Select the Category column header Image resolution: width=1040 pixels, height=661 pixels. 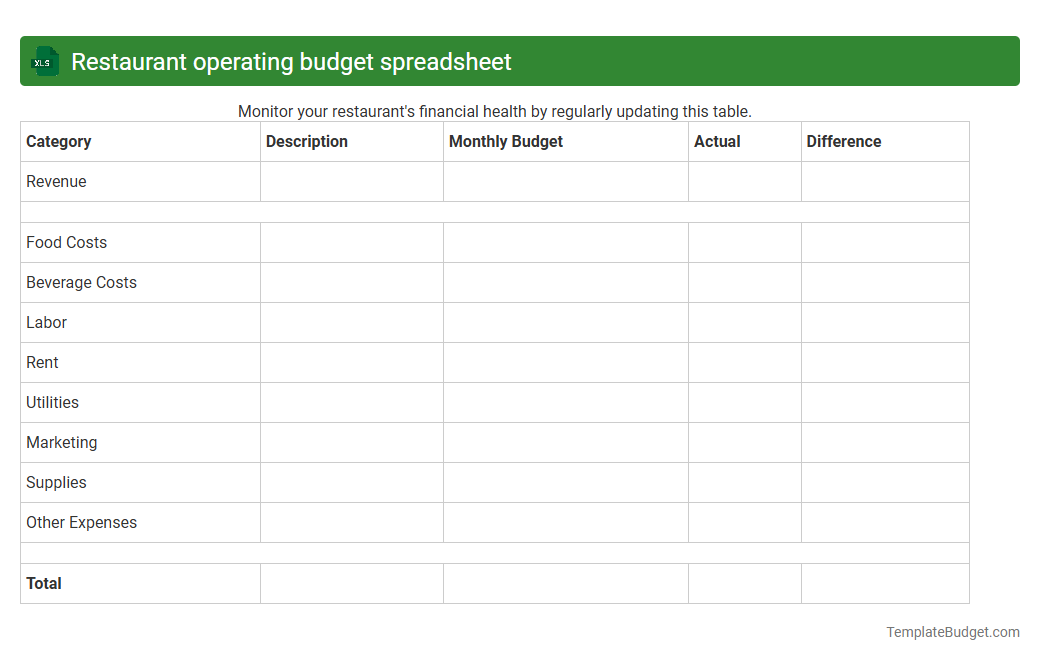(58, 141)
